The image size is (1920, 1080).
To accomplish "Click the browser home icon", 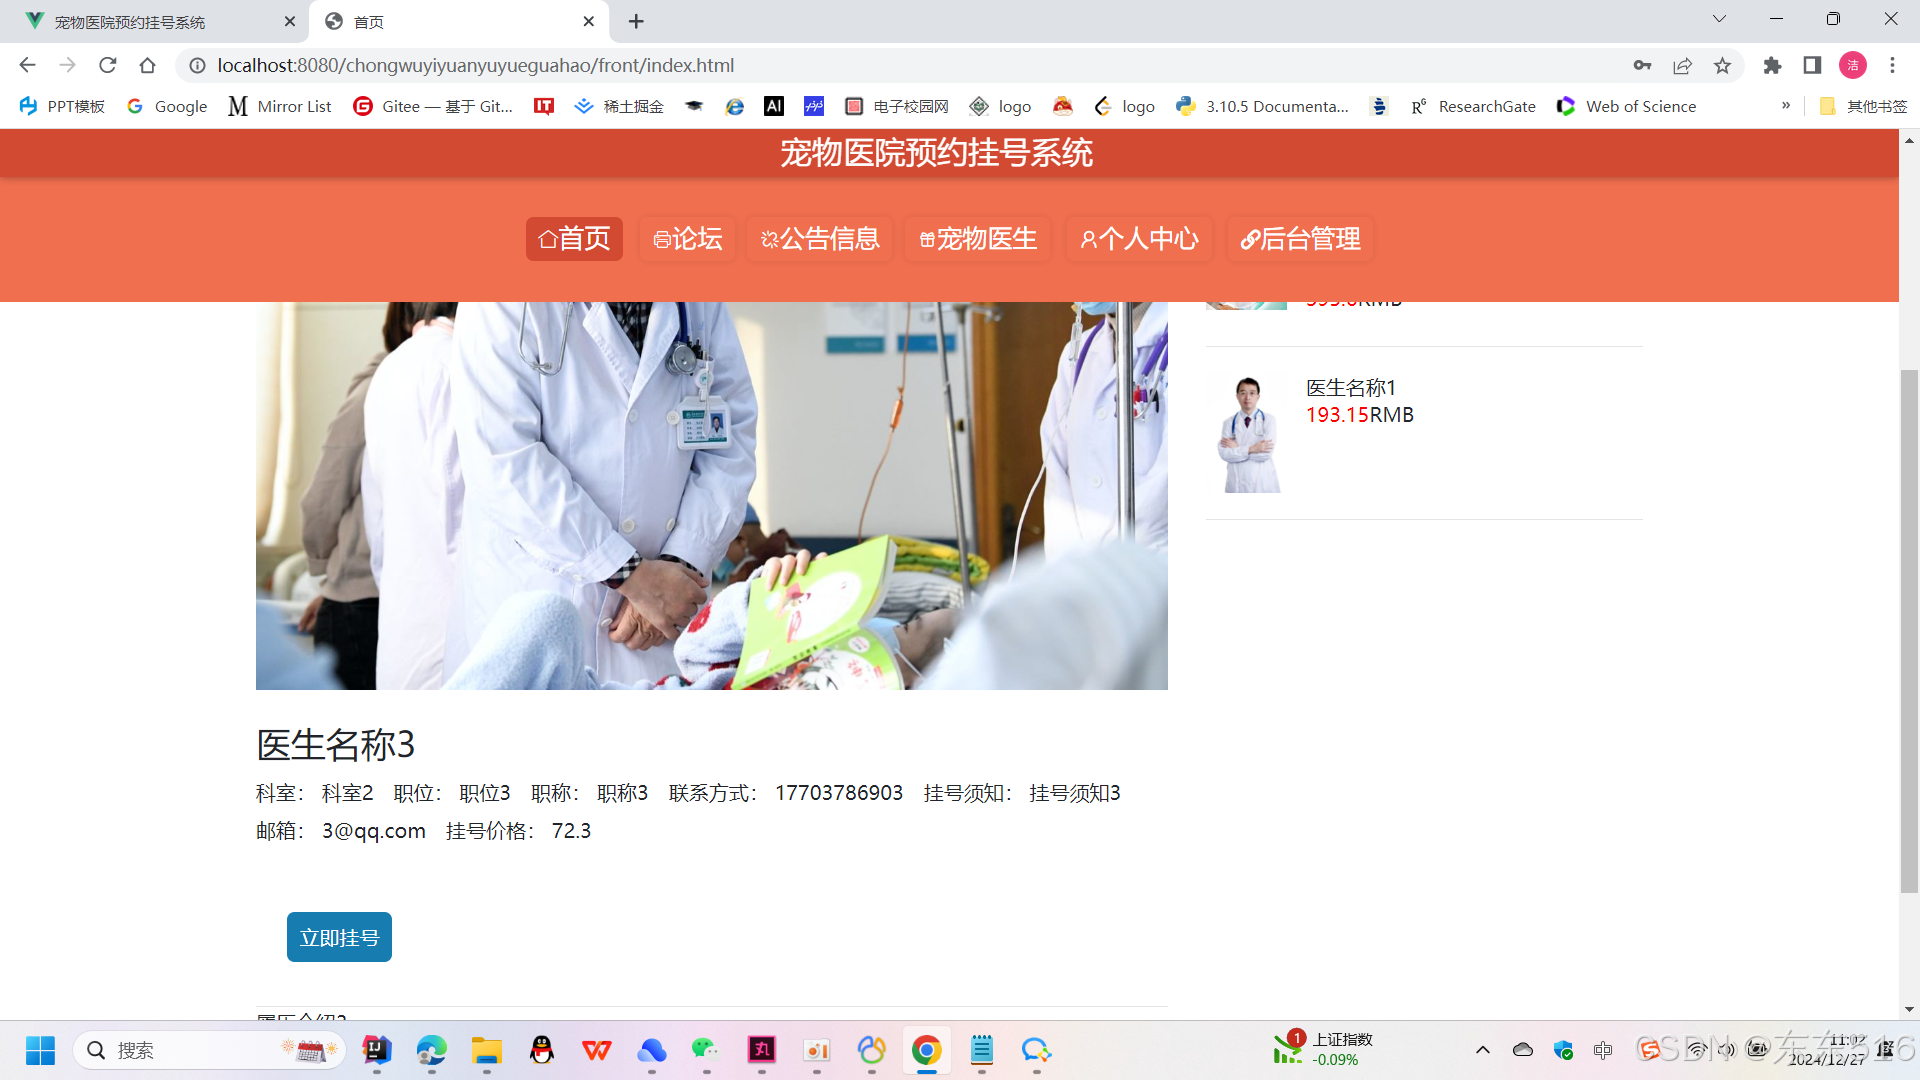I will click(x=148, y=65).
